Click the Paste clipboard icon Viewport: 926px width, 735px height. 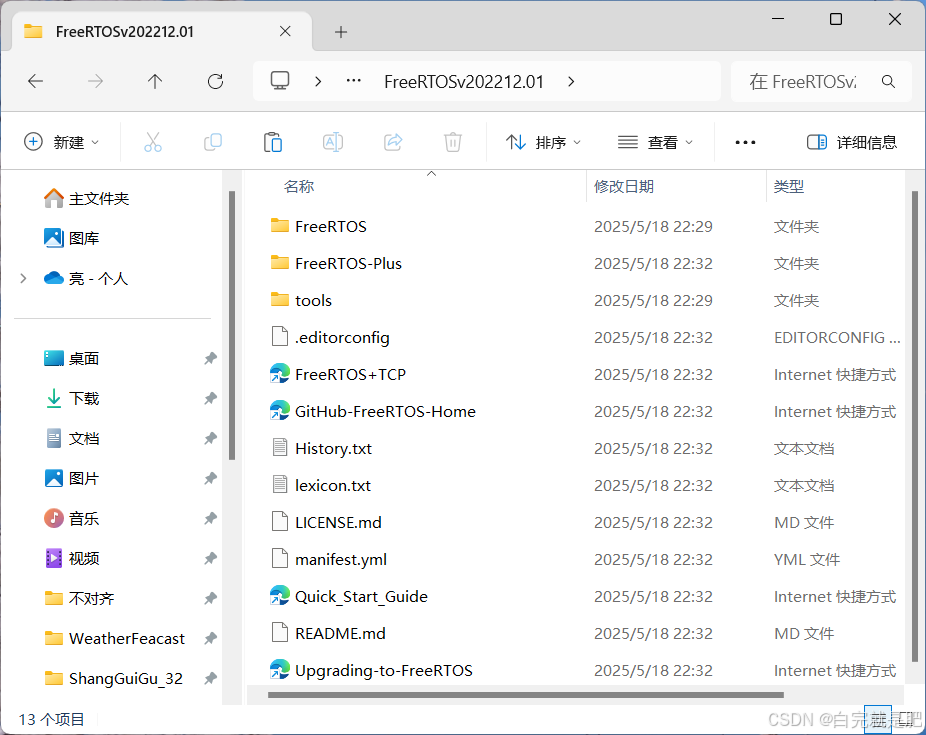coord(273,142)
